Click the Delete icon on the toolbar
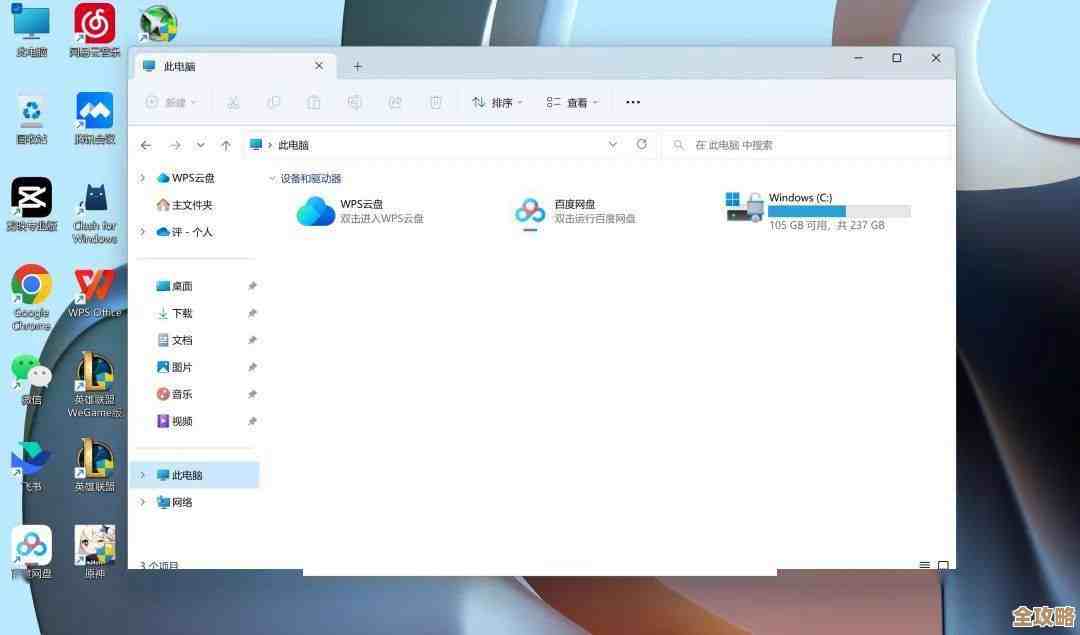The height and width of the screenshot is (635, 1080). [435, 102]
